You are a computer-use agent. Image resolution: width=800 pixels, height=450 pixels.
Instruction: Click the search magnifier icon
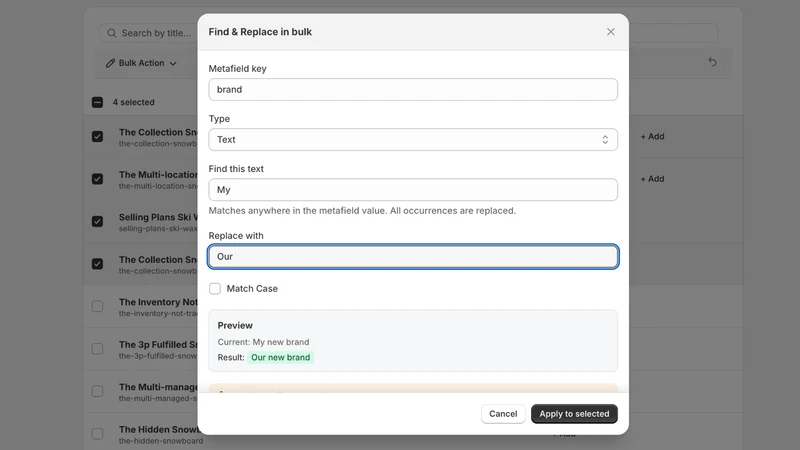click(x=112, y=33)
